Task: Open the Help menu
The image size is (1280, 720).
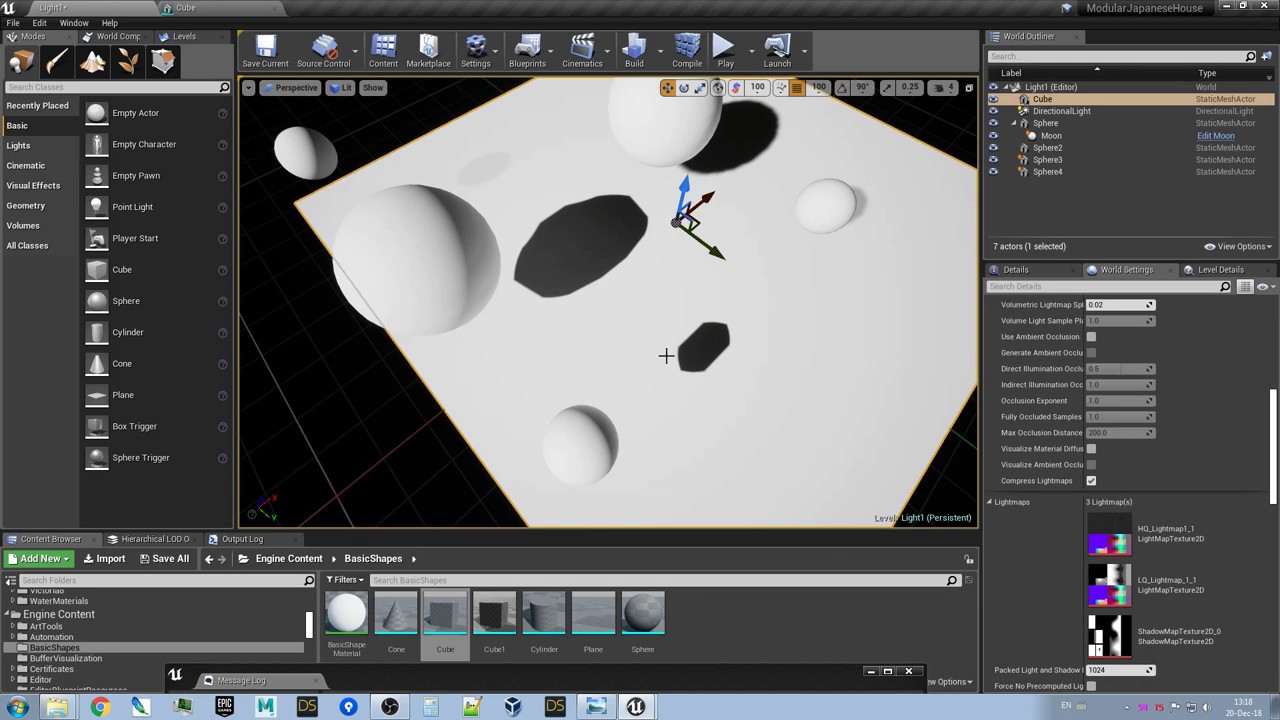Action: 110,23
